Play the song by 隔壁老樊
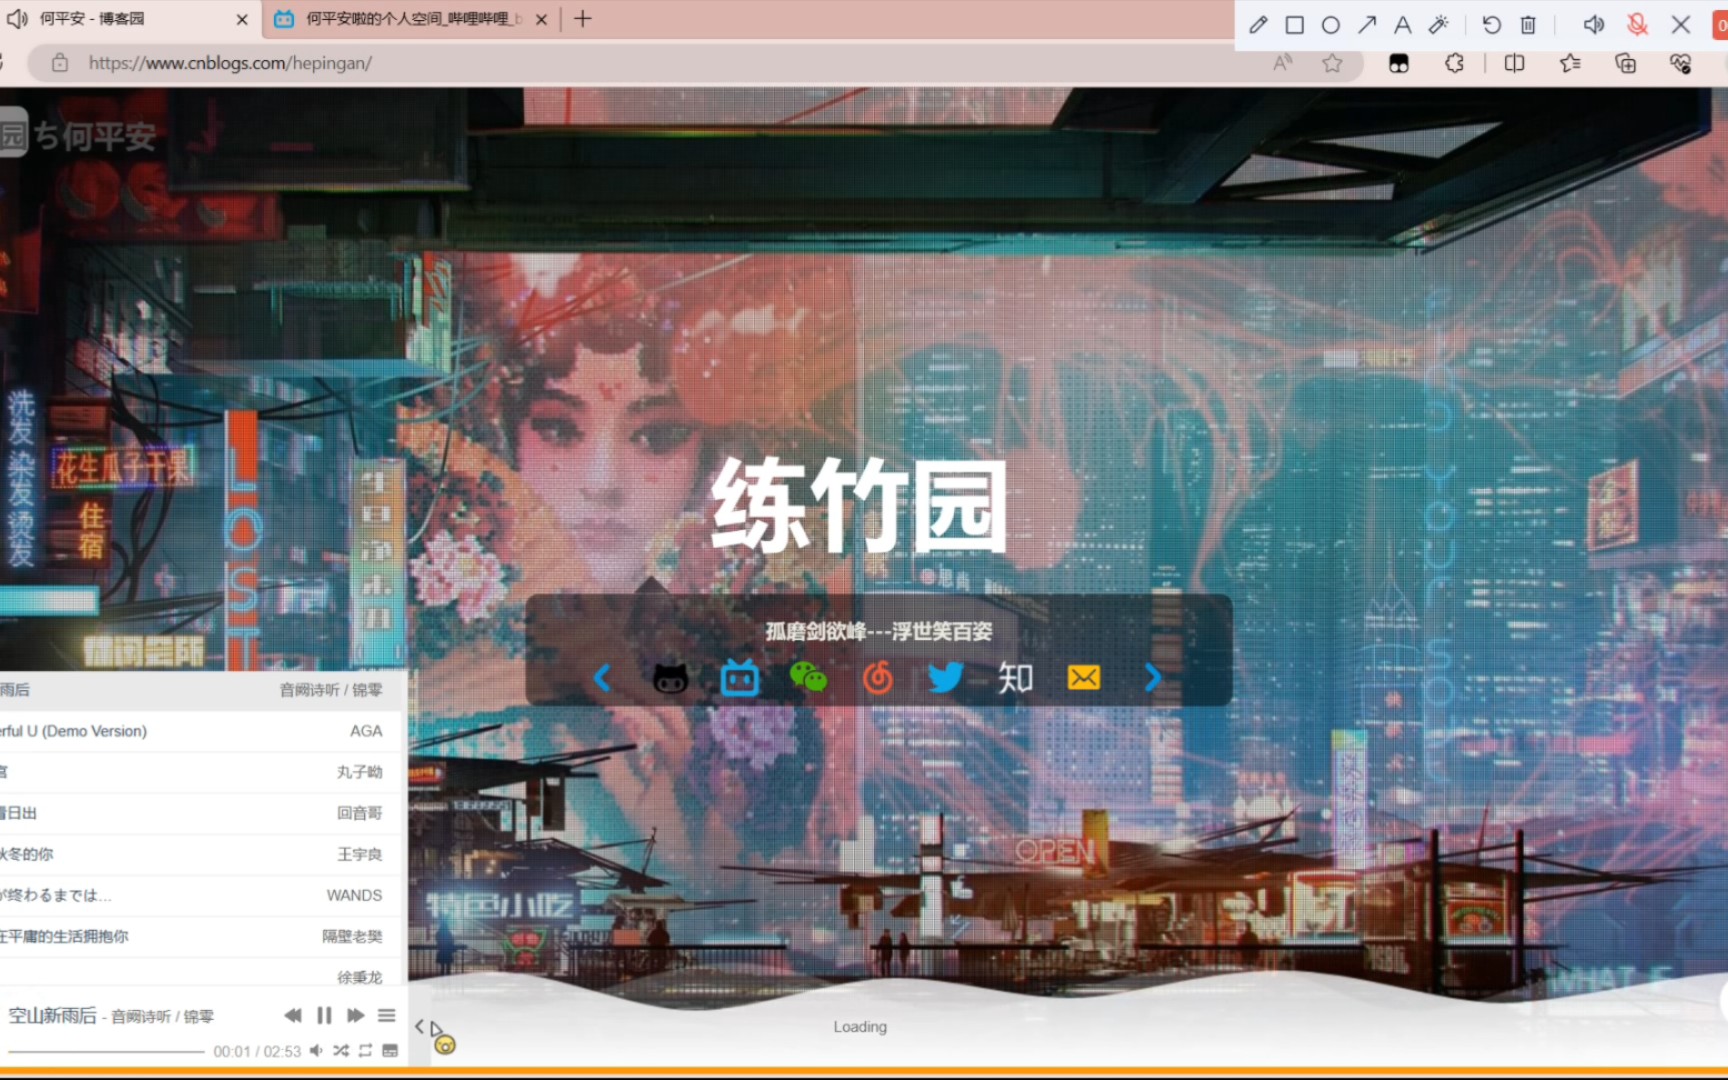The height and width of the screenshot is (1080, 1728). [x=200, y=936]
